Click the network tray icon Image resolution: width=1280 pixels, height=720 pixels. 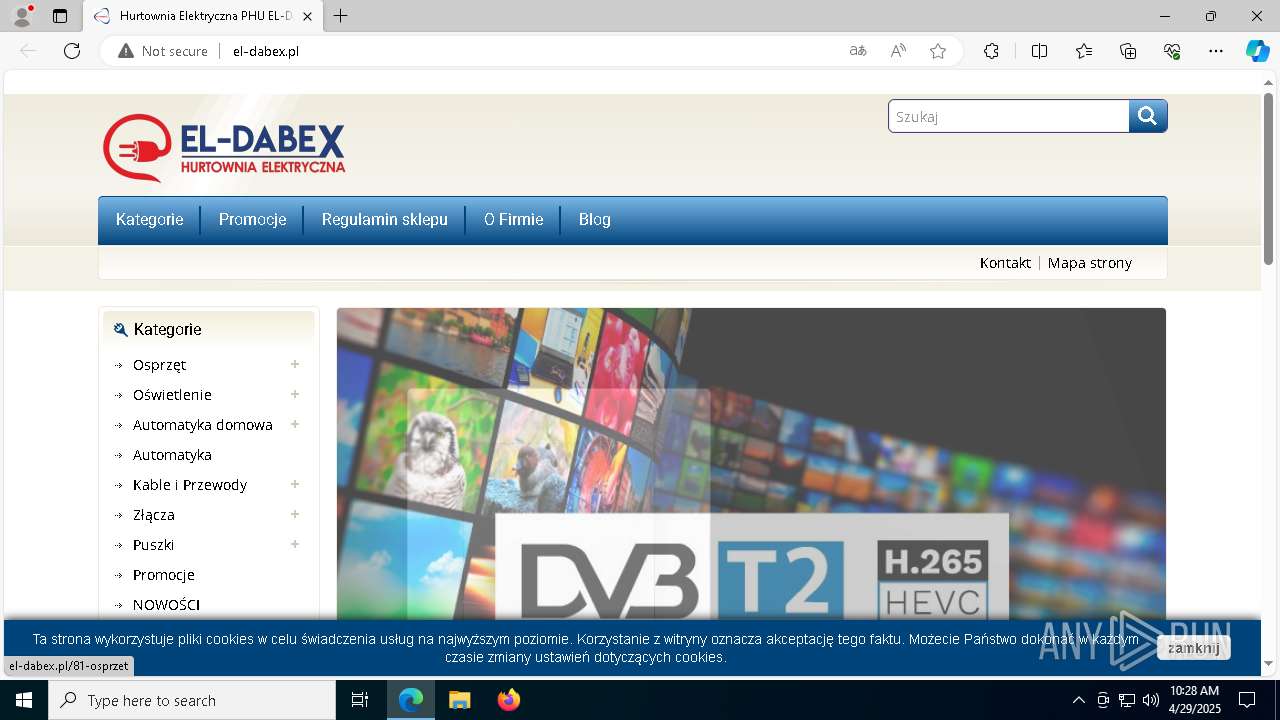[x=1126, y=700]
